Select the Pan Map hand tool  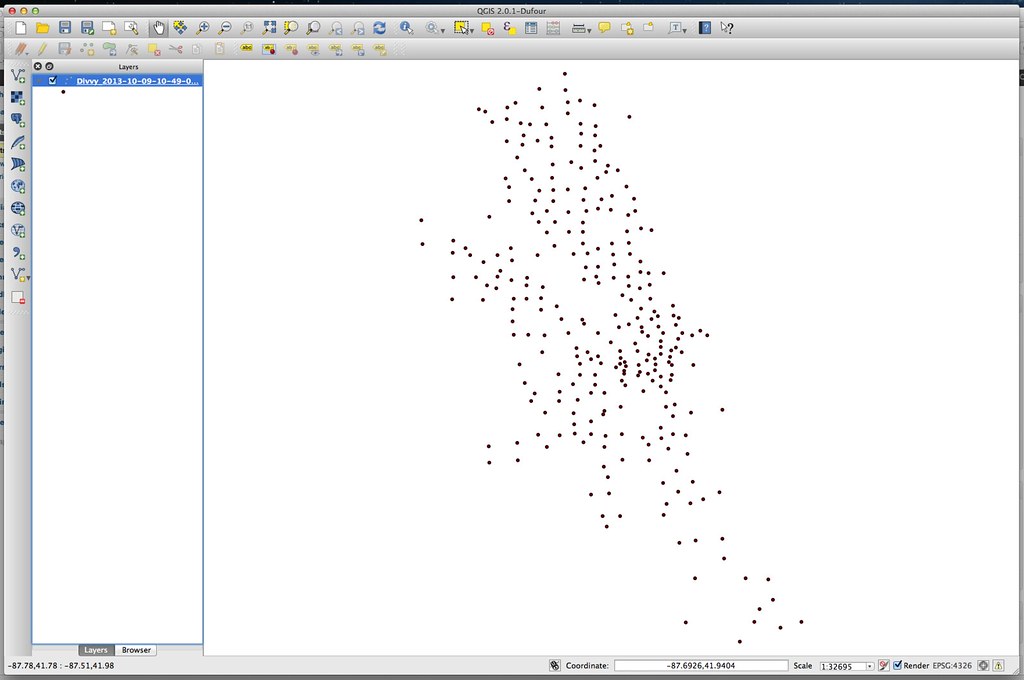[x=159, y=27]
